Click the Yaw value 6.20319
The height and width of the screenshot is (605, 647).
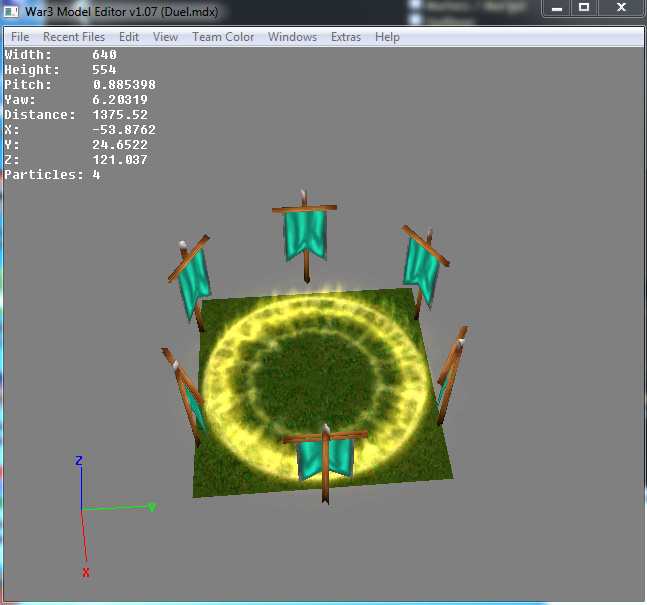(120, 99)
